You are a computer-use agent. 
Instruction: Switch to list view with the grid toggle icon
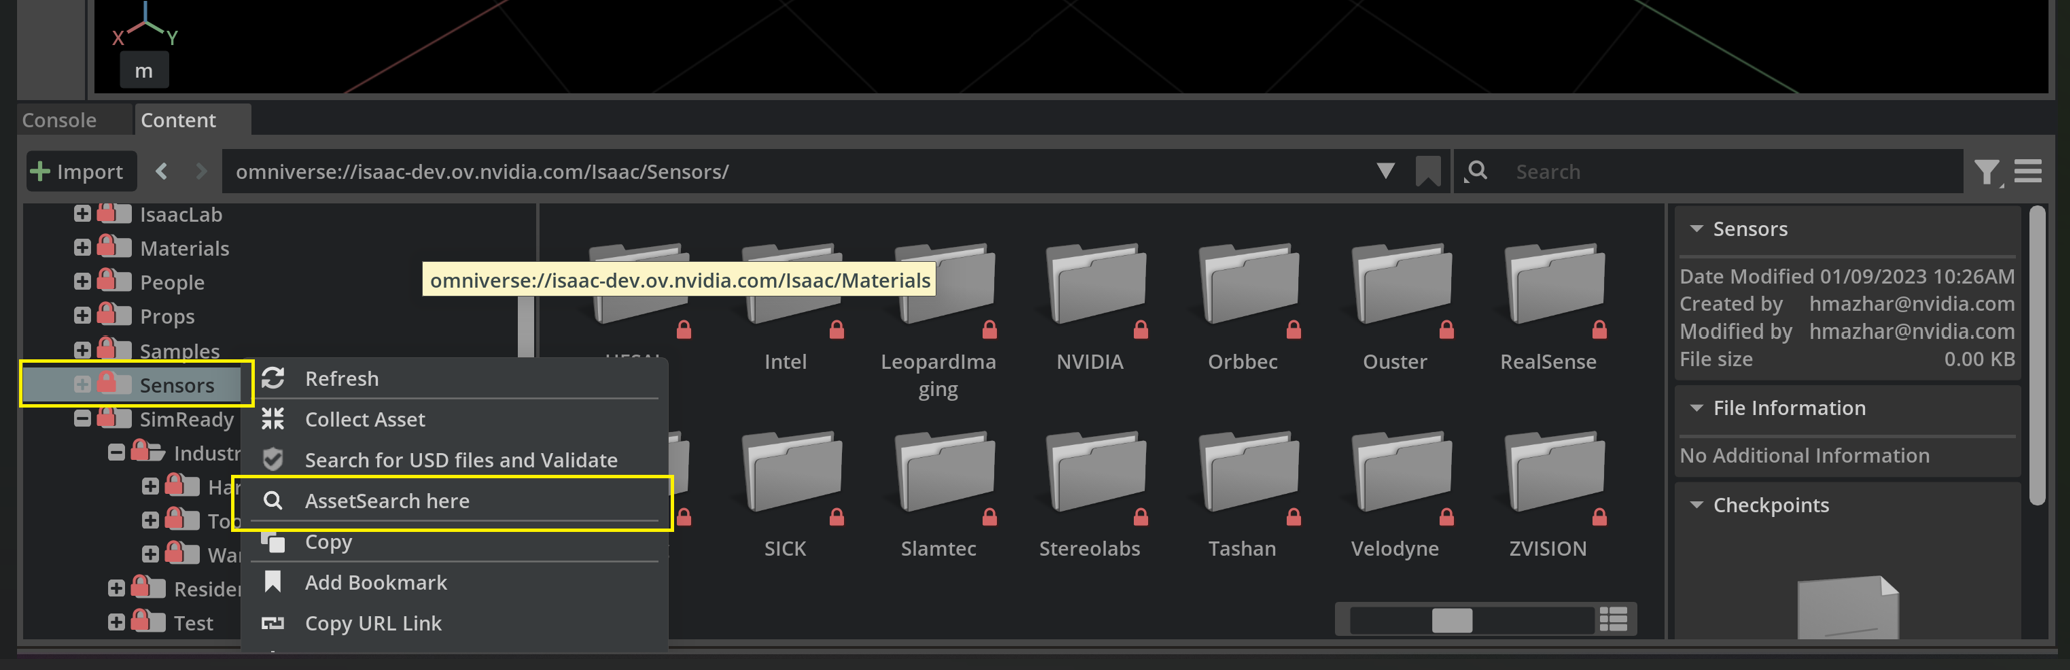point(1613,620)
